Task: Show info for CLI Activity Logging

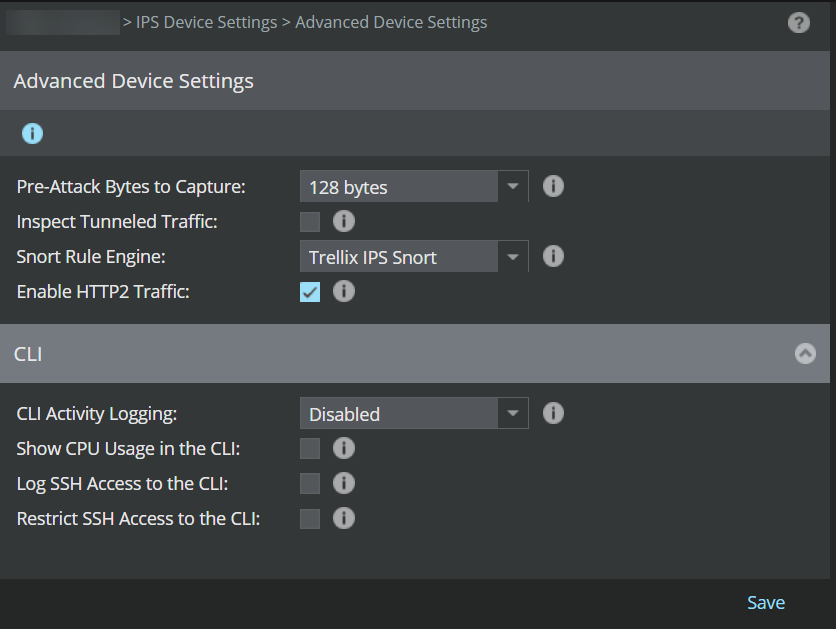Action: coord(553,413)
